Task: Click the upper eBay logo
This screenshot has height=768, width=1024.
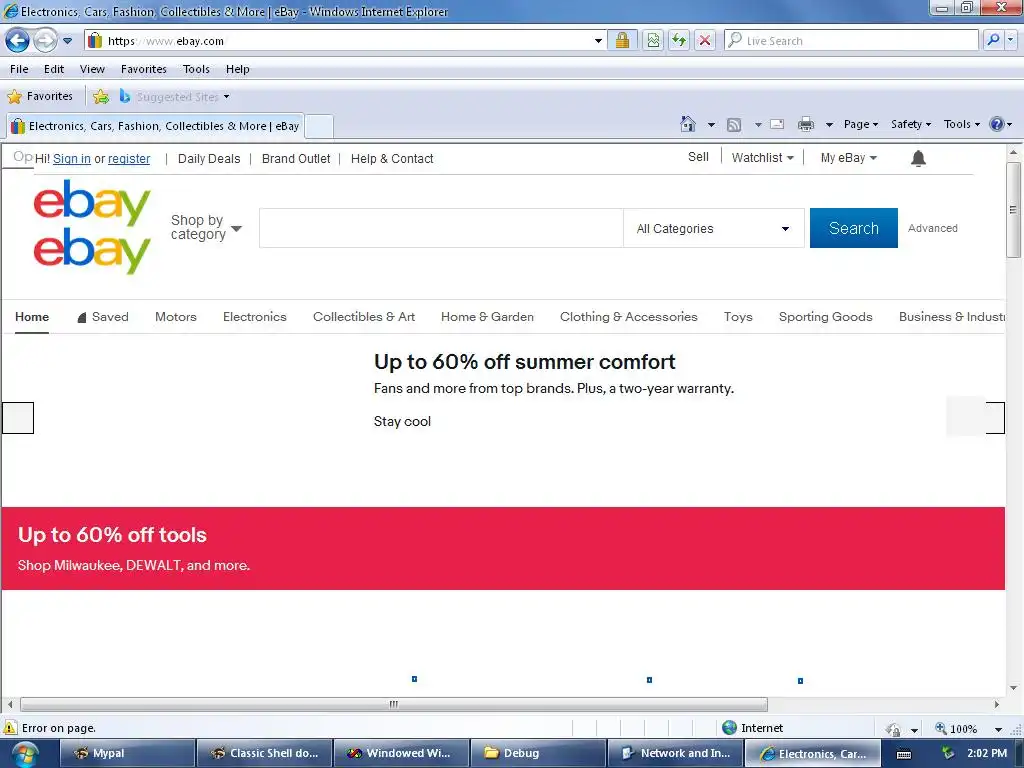Action: pyautogui.click(x=92, y=203)
